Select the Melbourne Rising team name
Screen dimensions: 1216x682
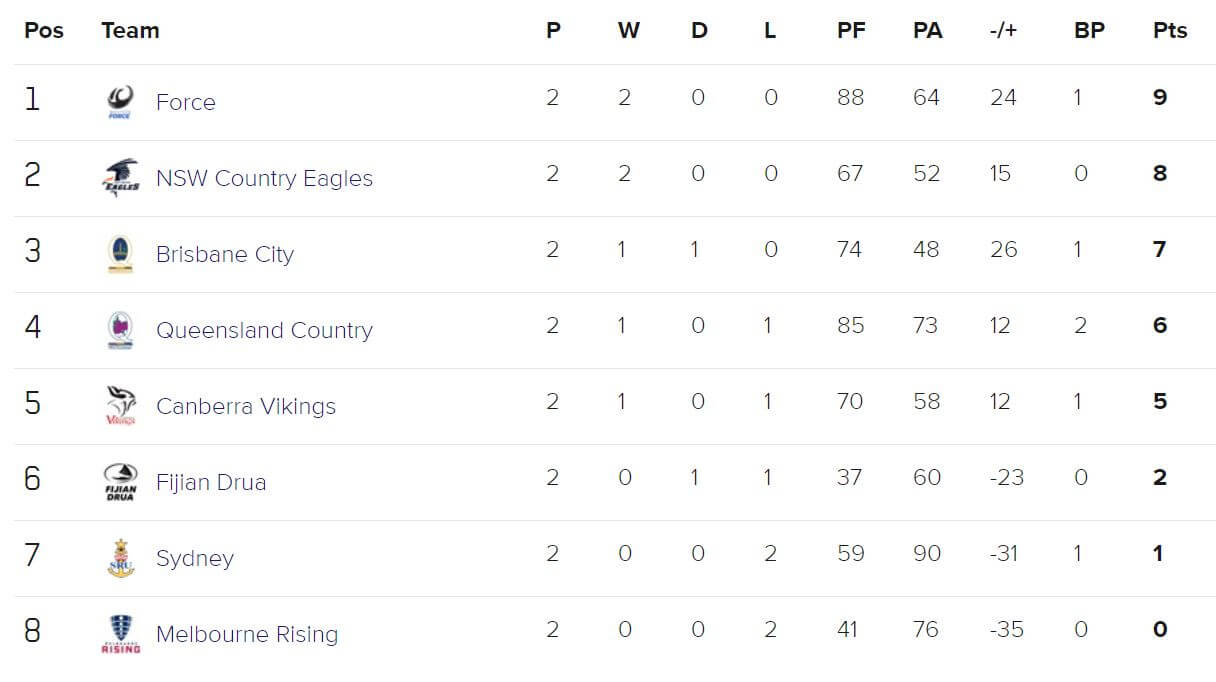(x=247, y=634)
